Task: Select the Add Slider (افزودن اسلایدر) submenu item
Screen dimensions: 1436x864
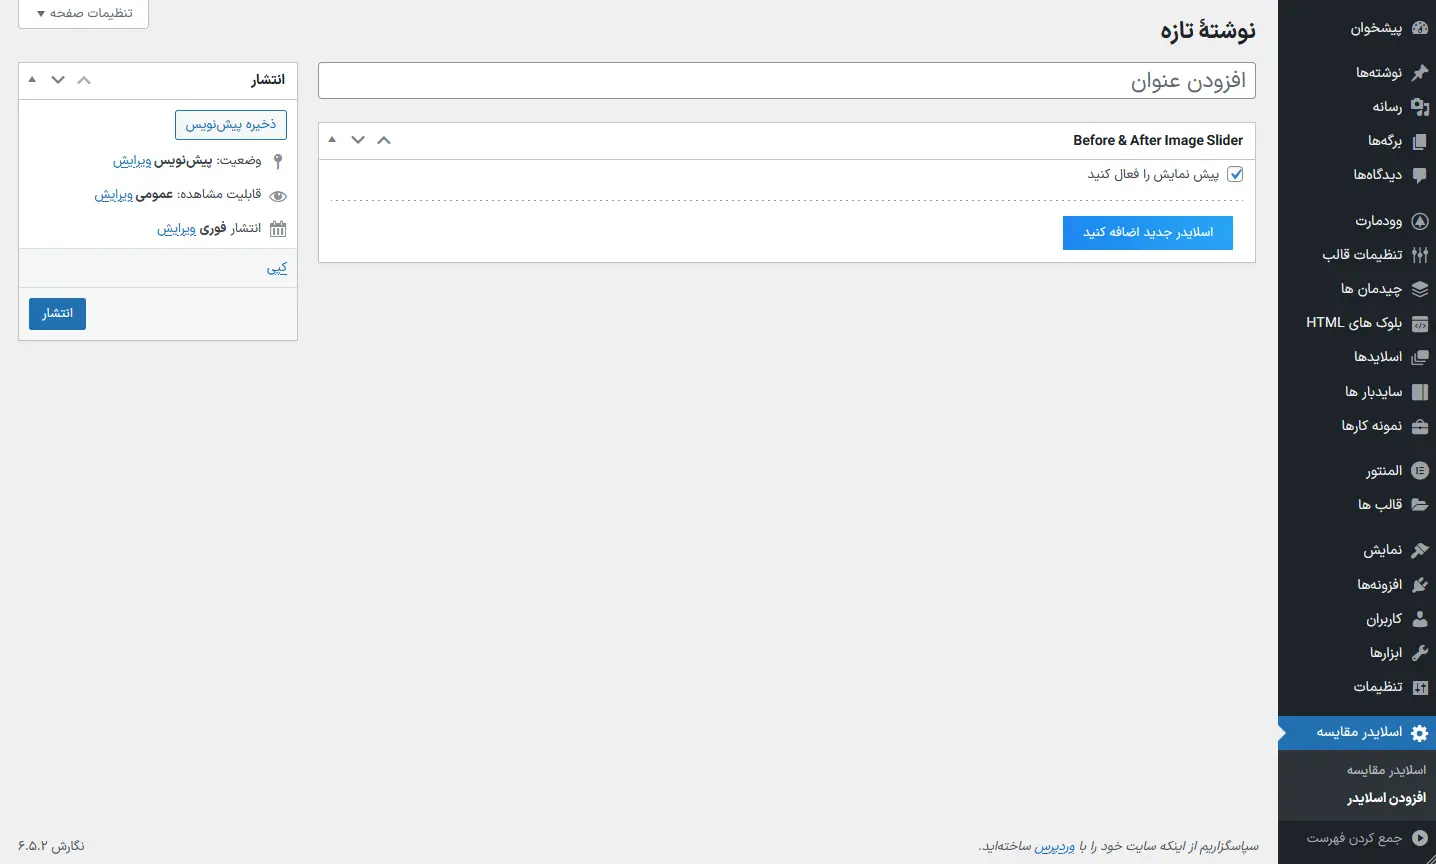Action: (x=1386, y=798)
